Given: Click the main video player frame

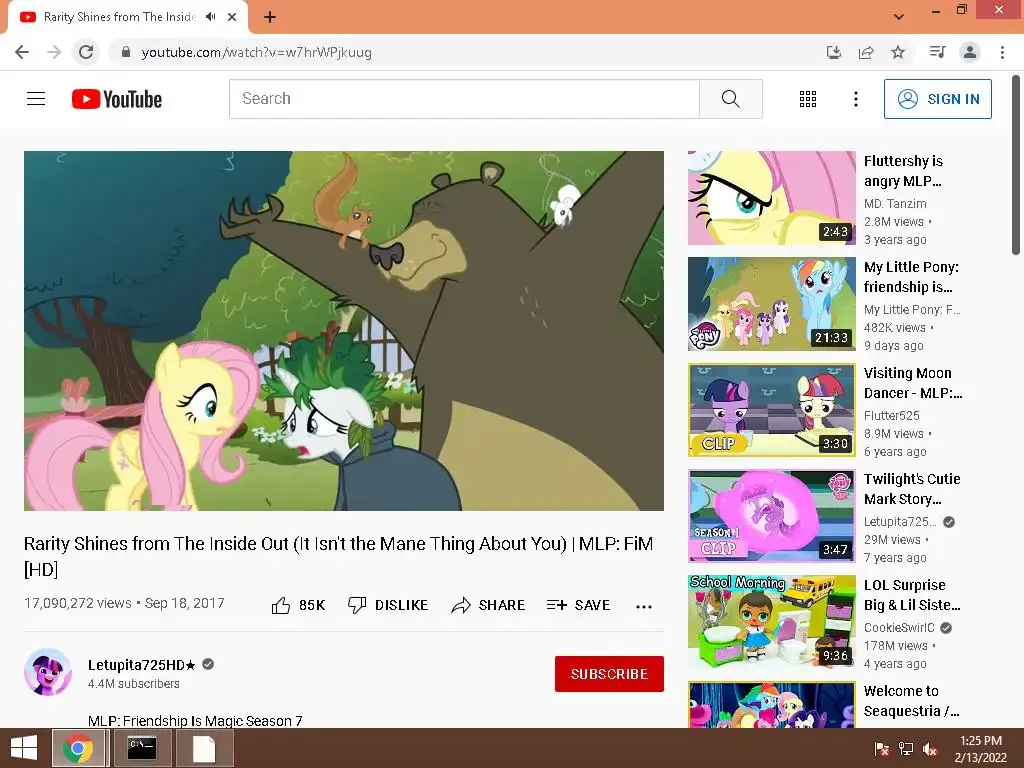Looking at the screenshot, I should (344, 330).
